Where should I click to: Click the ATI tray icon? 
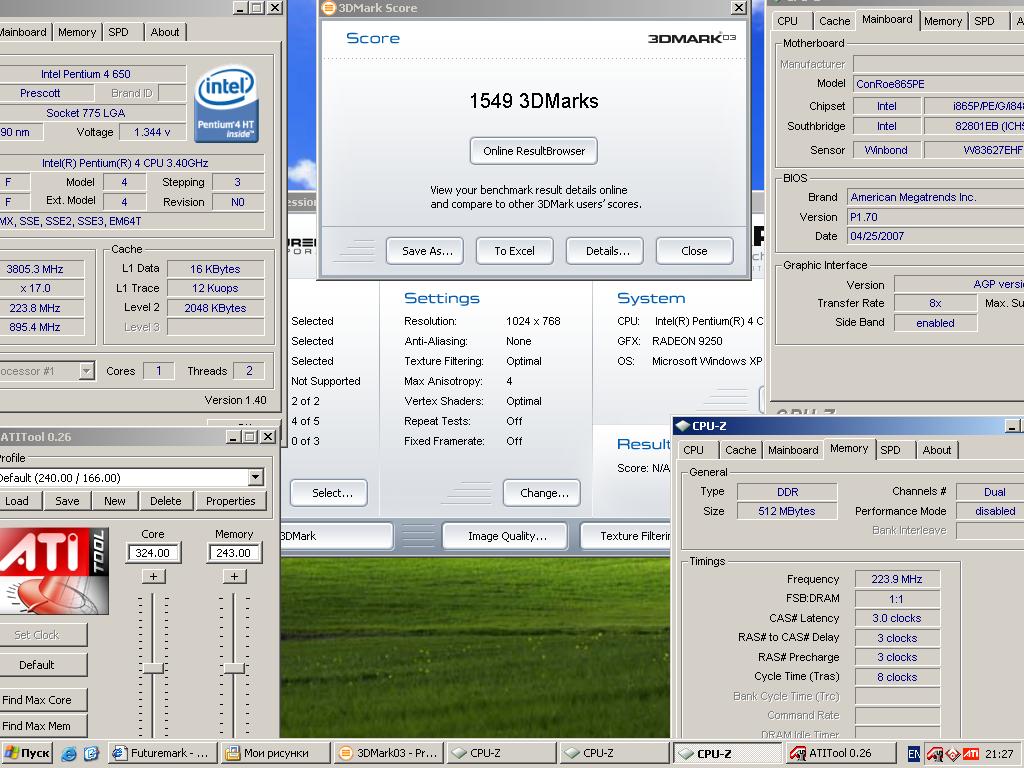[x=971, y=754]
